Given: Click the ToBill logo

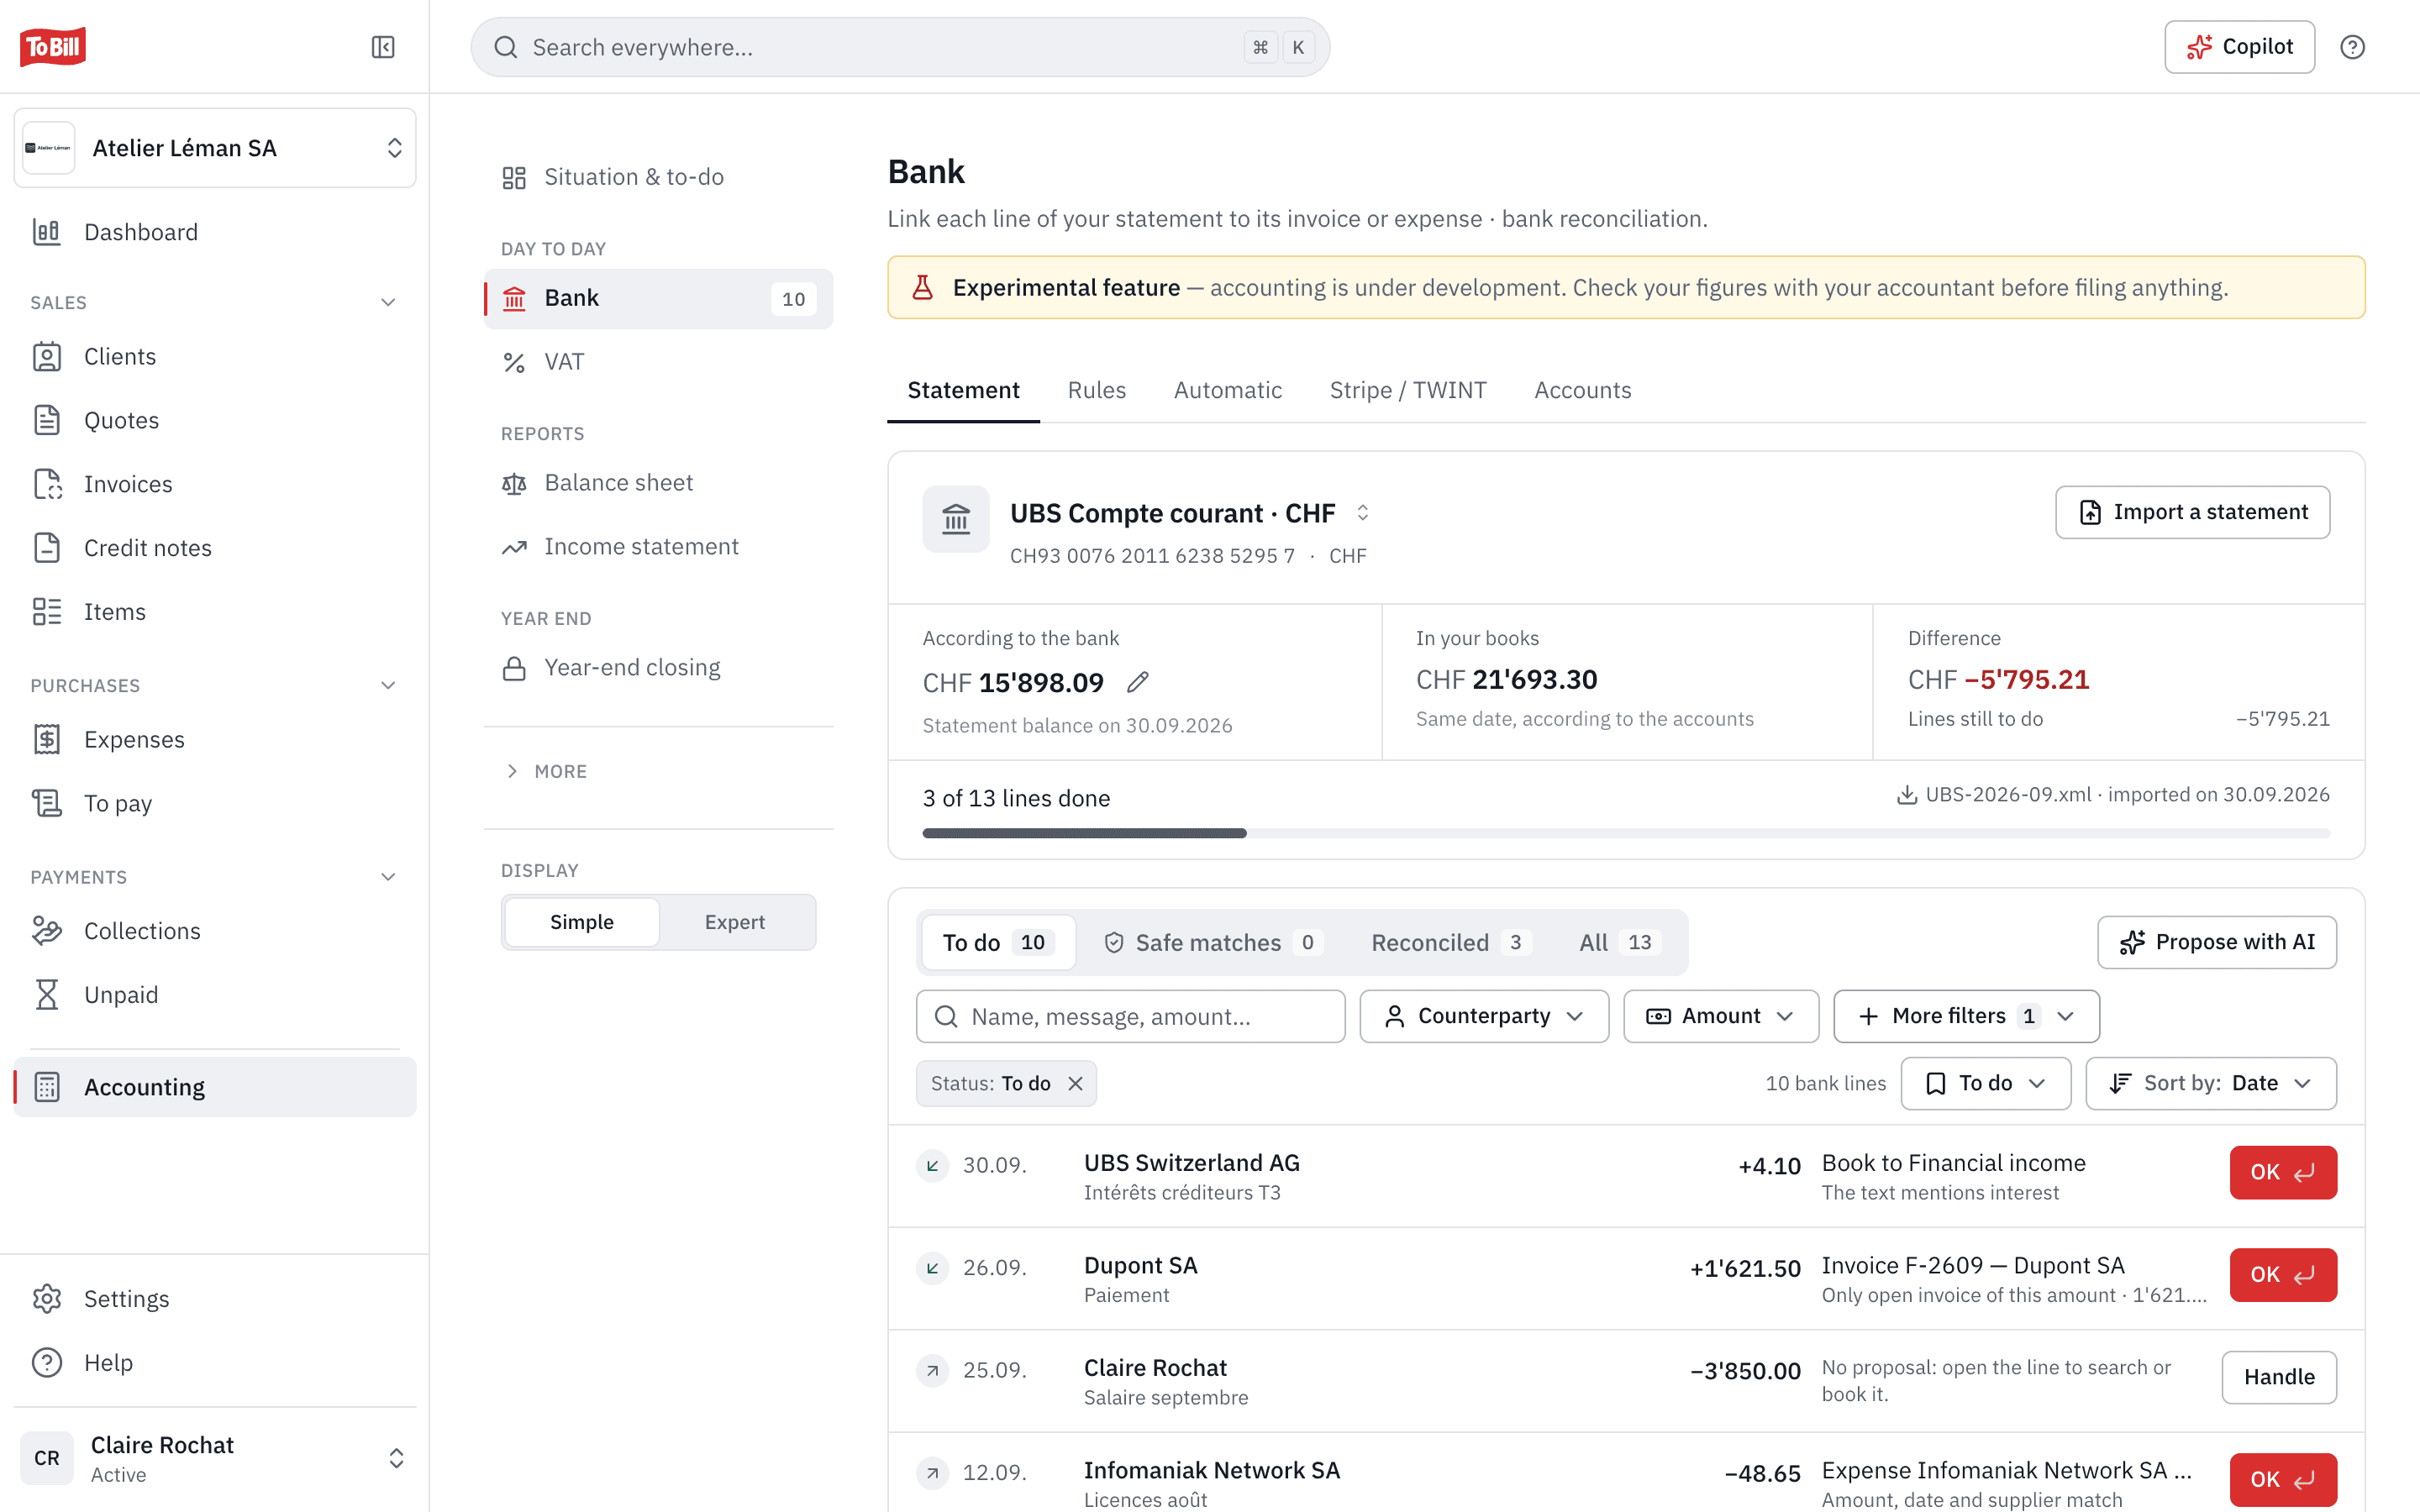Looking at the screenshot, I should 53,46.
